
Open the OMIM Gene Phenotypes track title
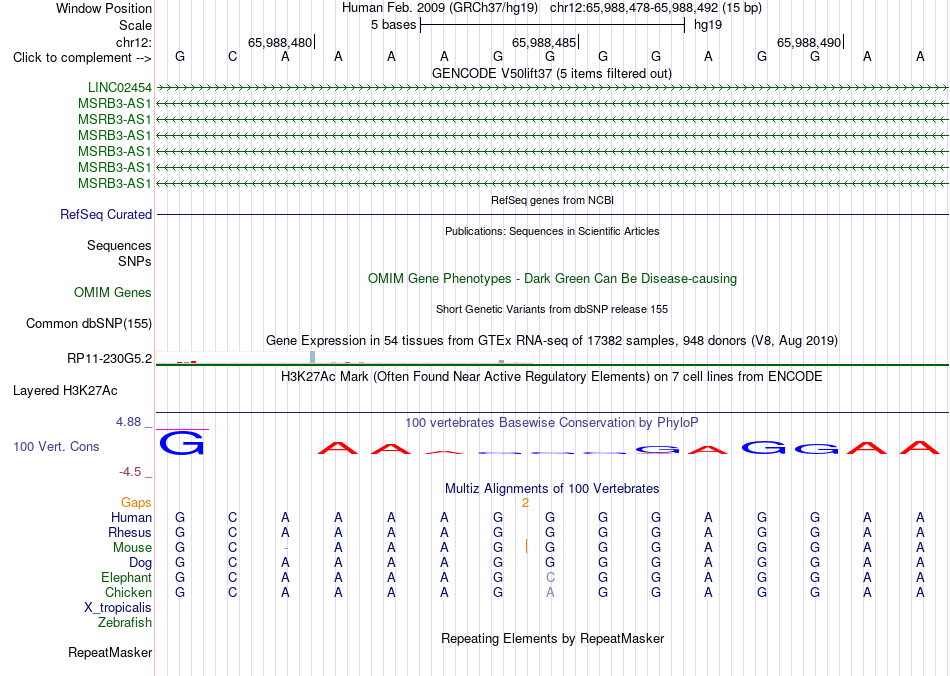tap(552, 279)
